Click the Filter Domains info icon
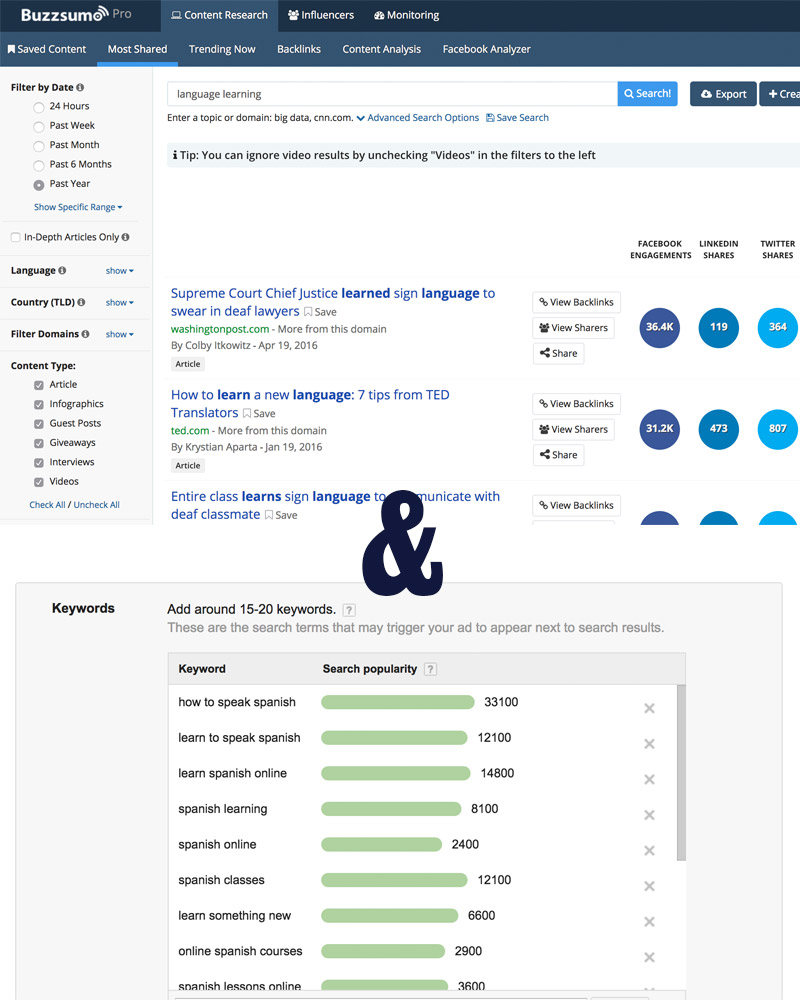The image size is (800, 1000). coord(85,334)
